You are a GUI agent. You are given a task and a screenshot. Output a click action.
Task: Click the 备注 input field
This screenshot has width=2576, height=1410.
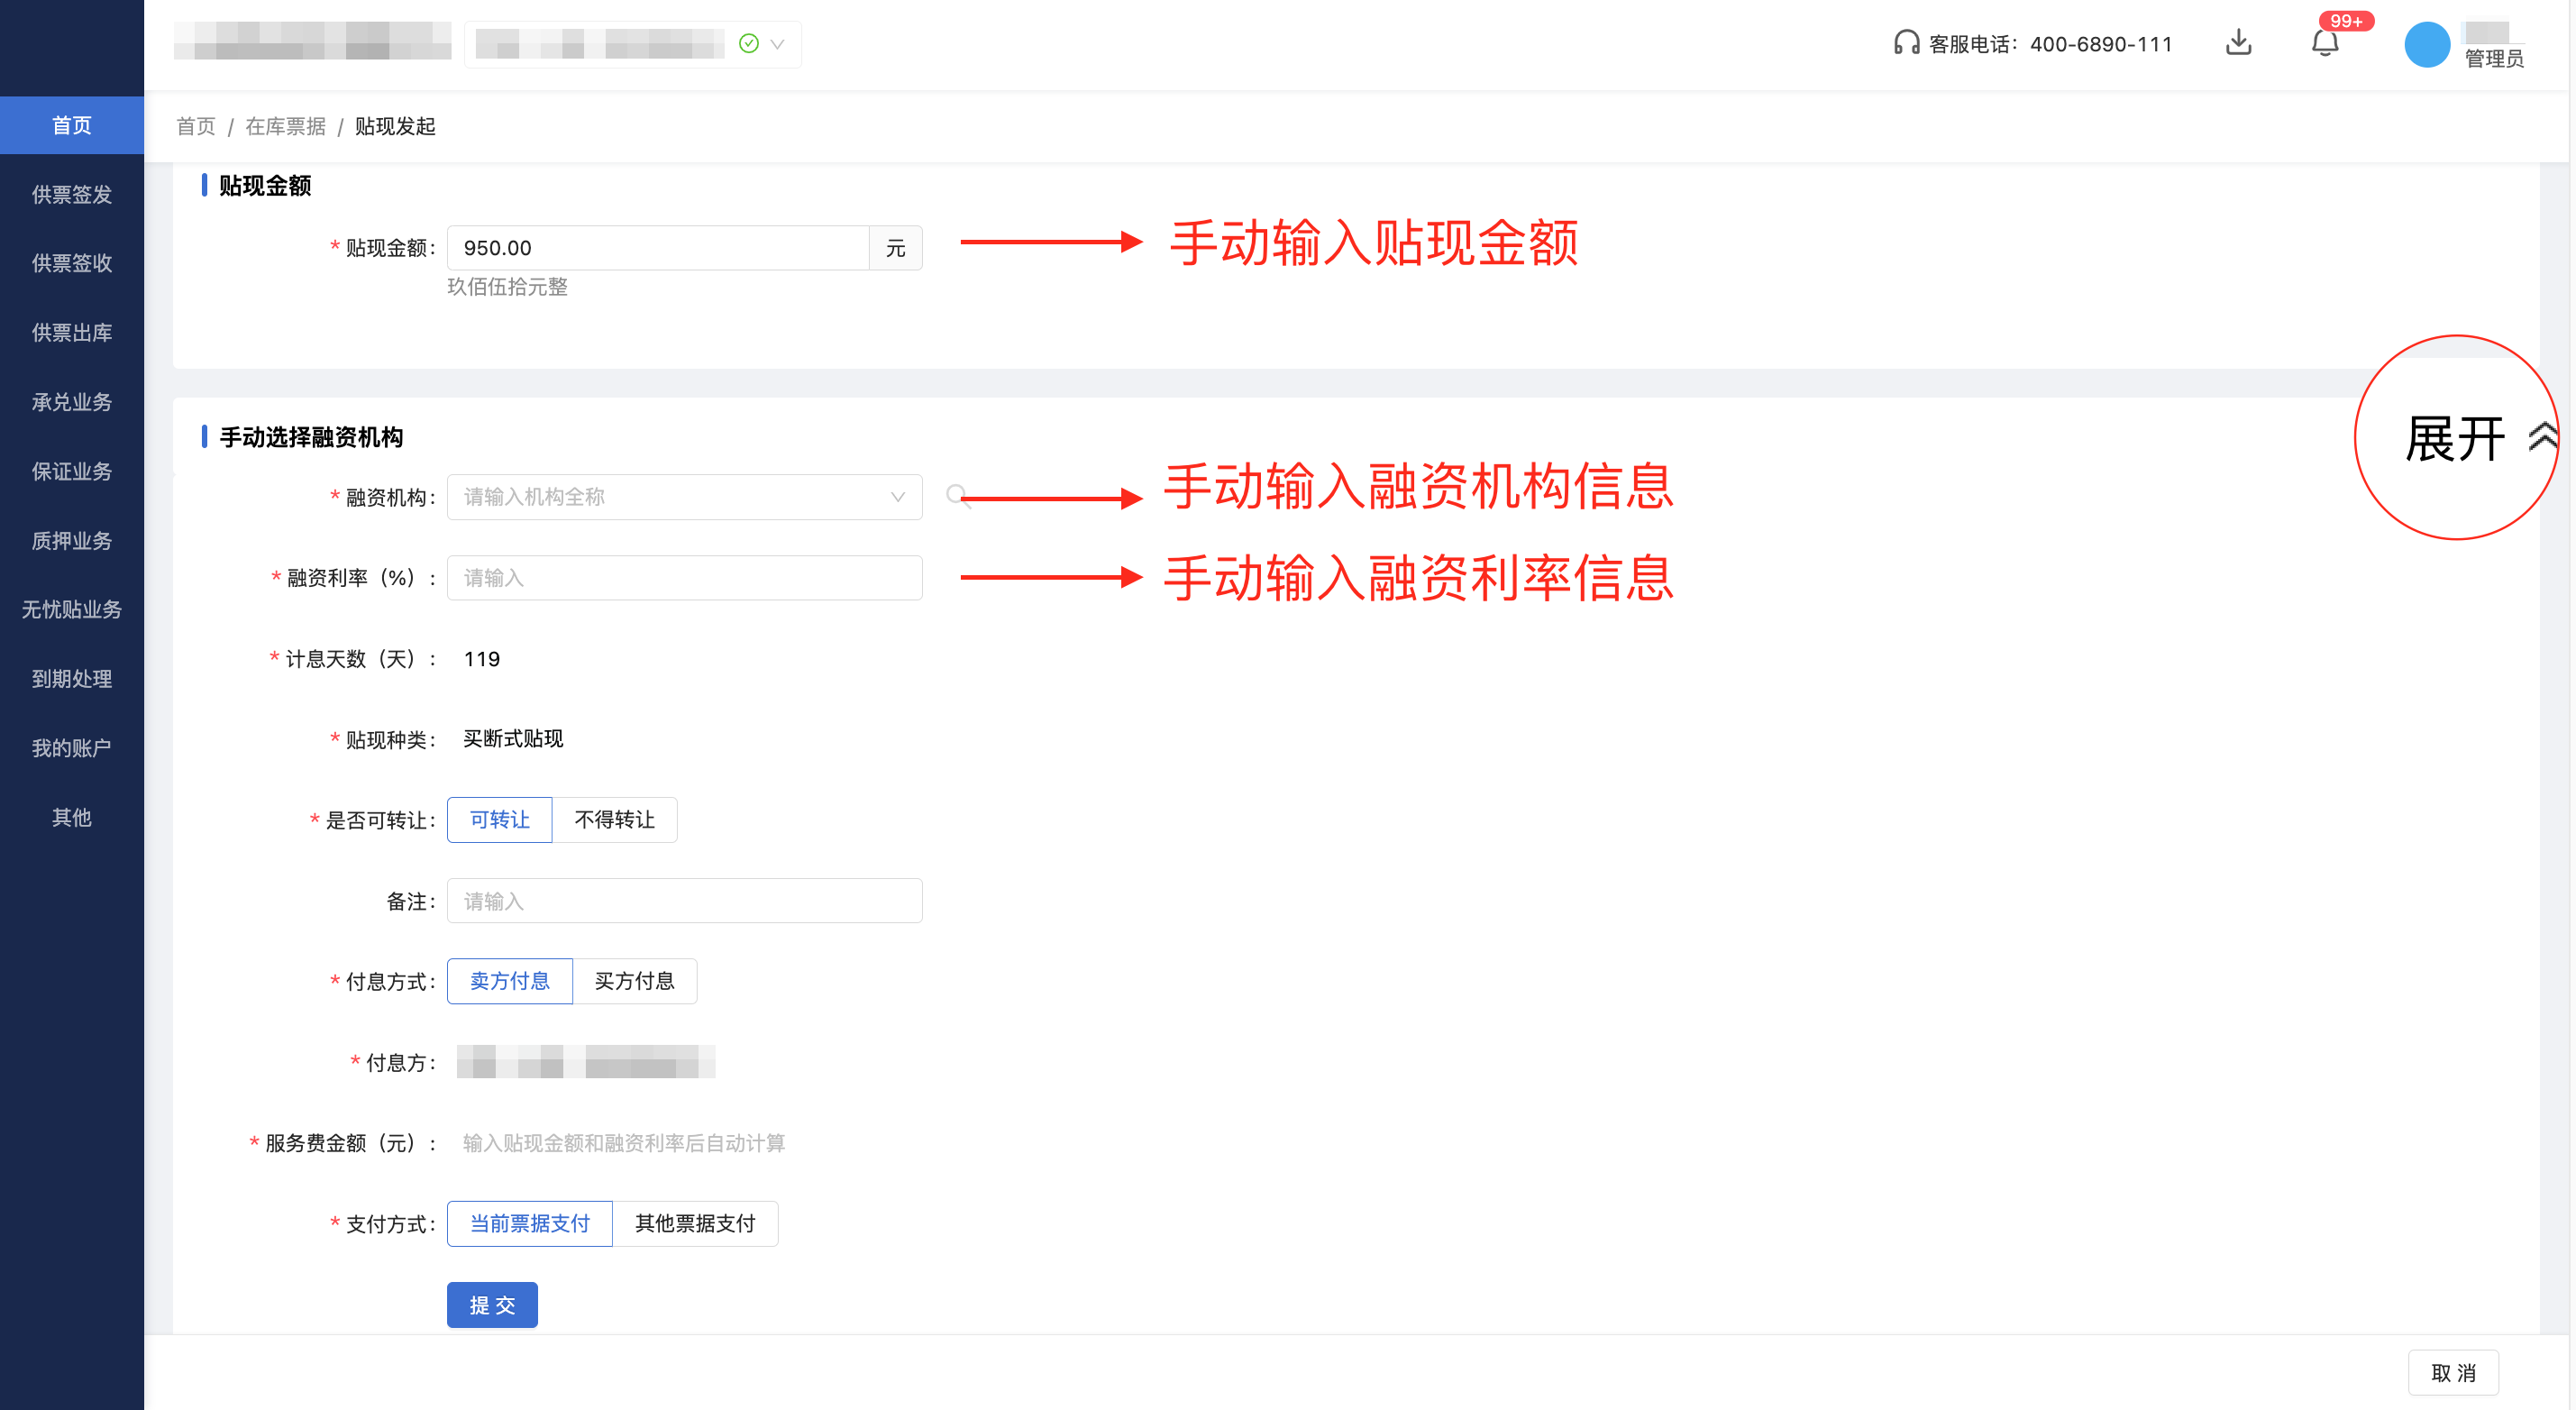684,901
